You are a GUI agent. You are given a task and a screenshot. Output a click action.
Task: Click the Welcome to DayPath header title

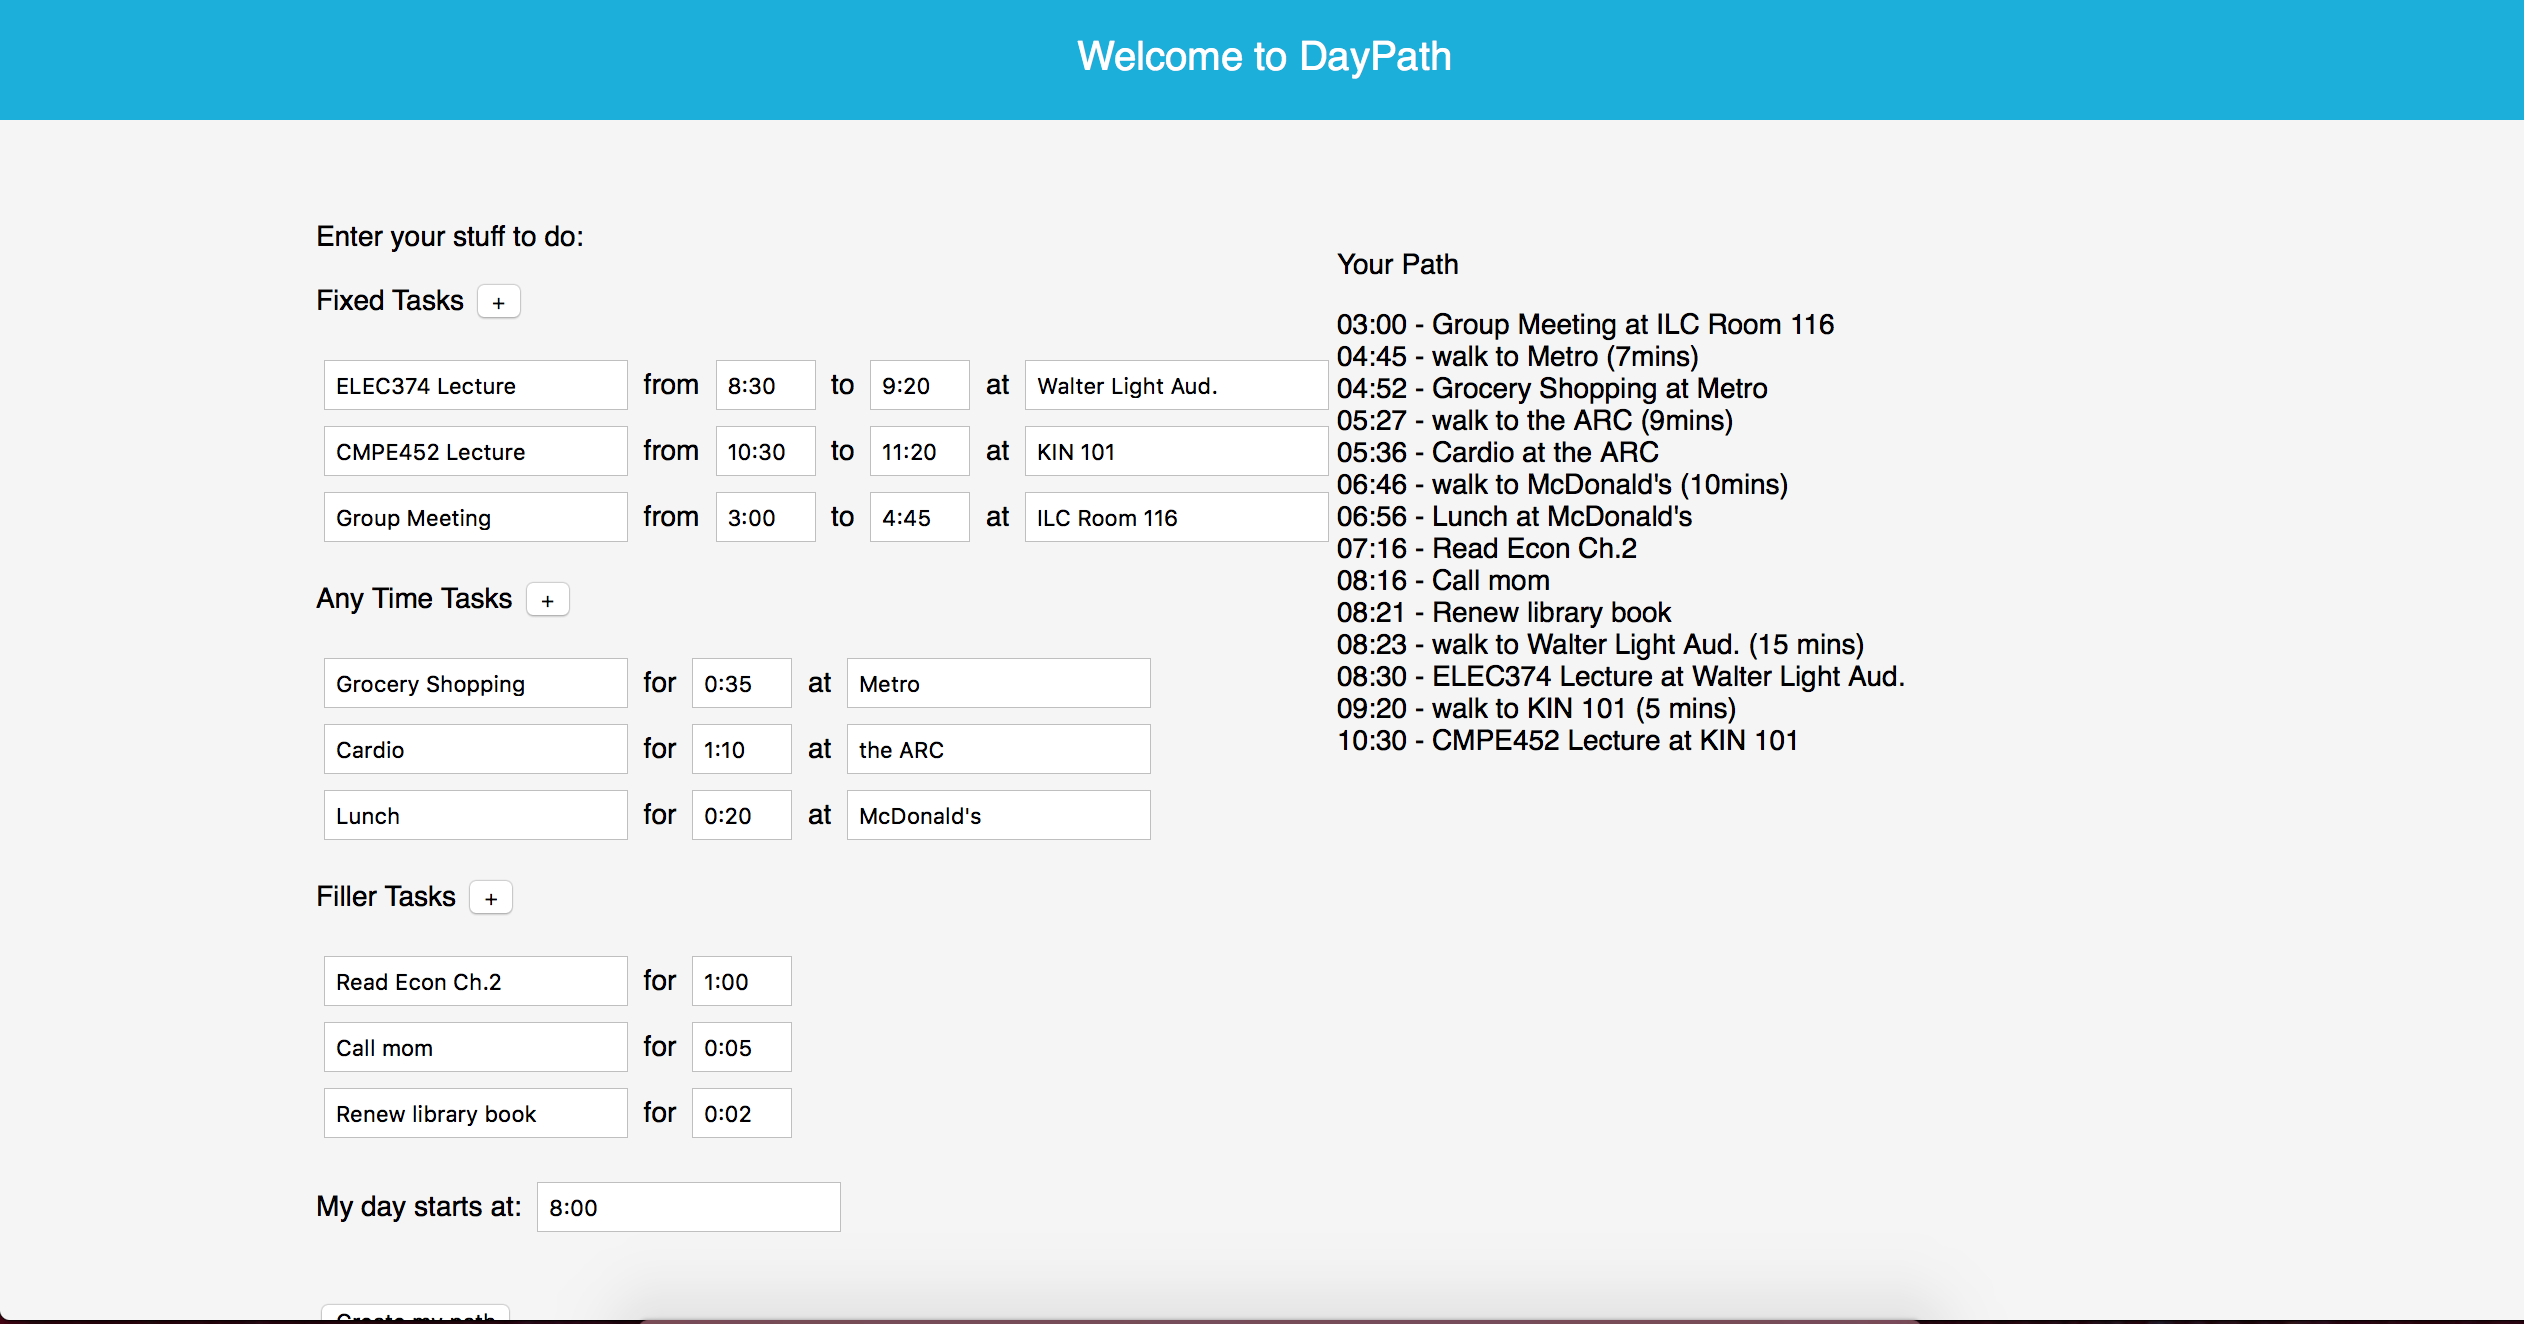pyautogui.click(x=1263, y=57)
